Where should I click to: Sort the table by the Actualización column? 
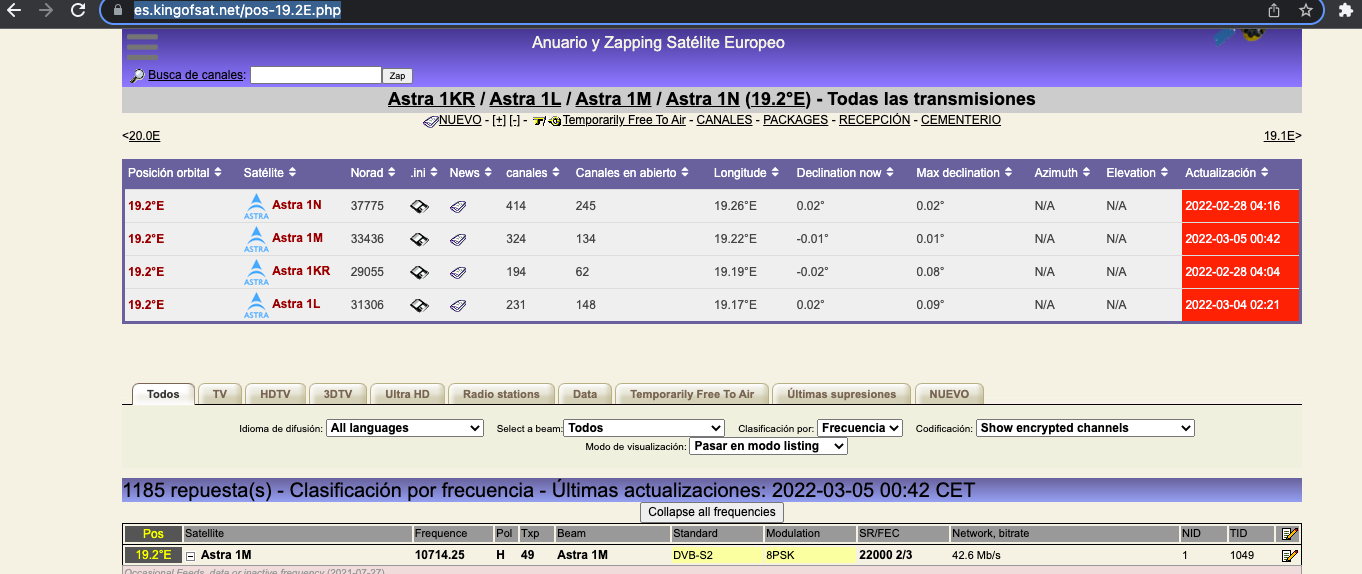[x=1232, y=173]
